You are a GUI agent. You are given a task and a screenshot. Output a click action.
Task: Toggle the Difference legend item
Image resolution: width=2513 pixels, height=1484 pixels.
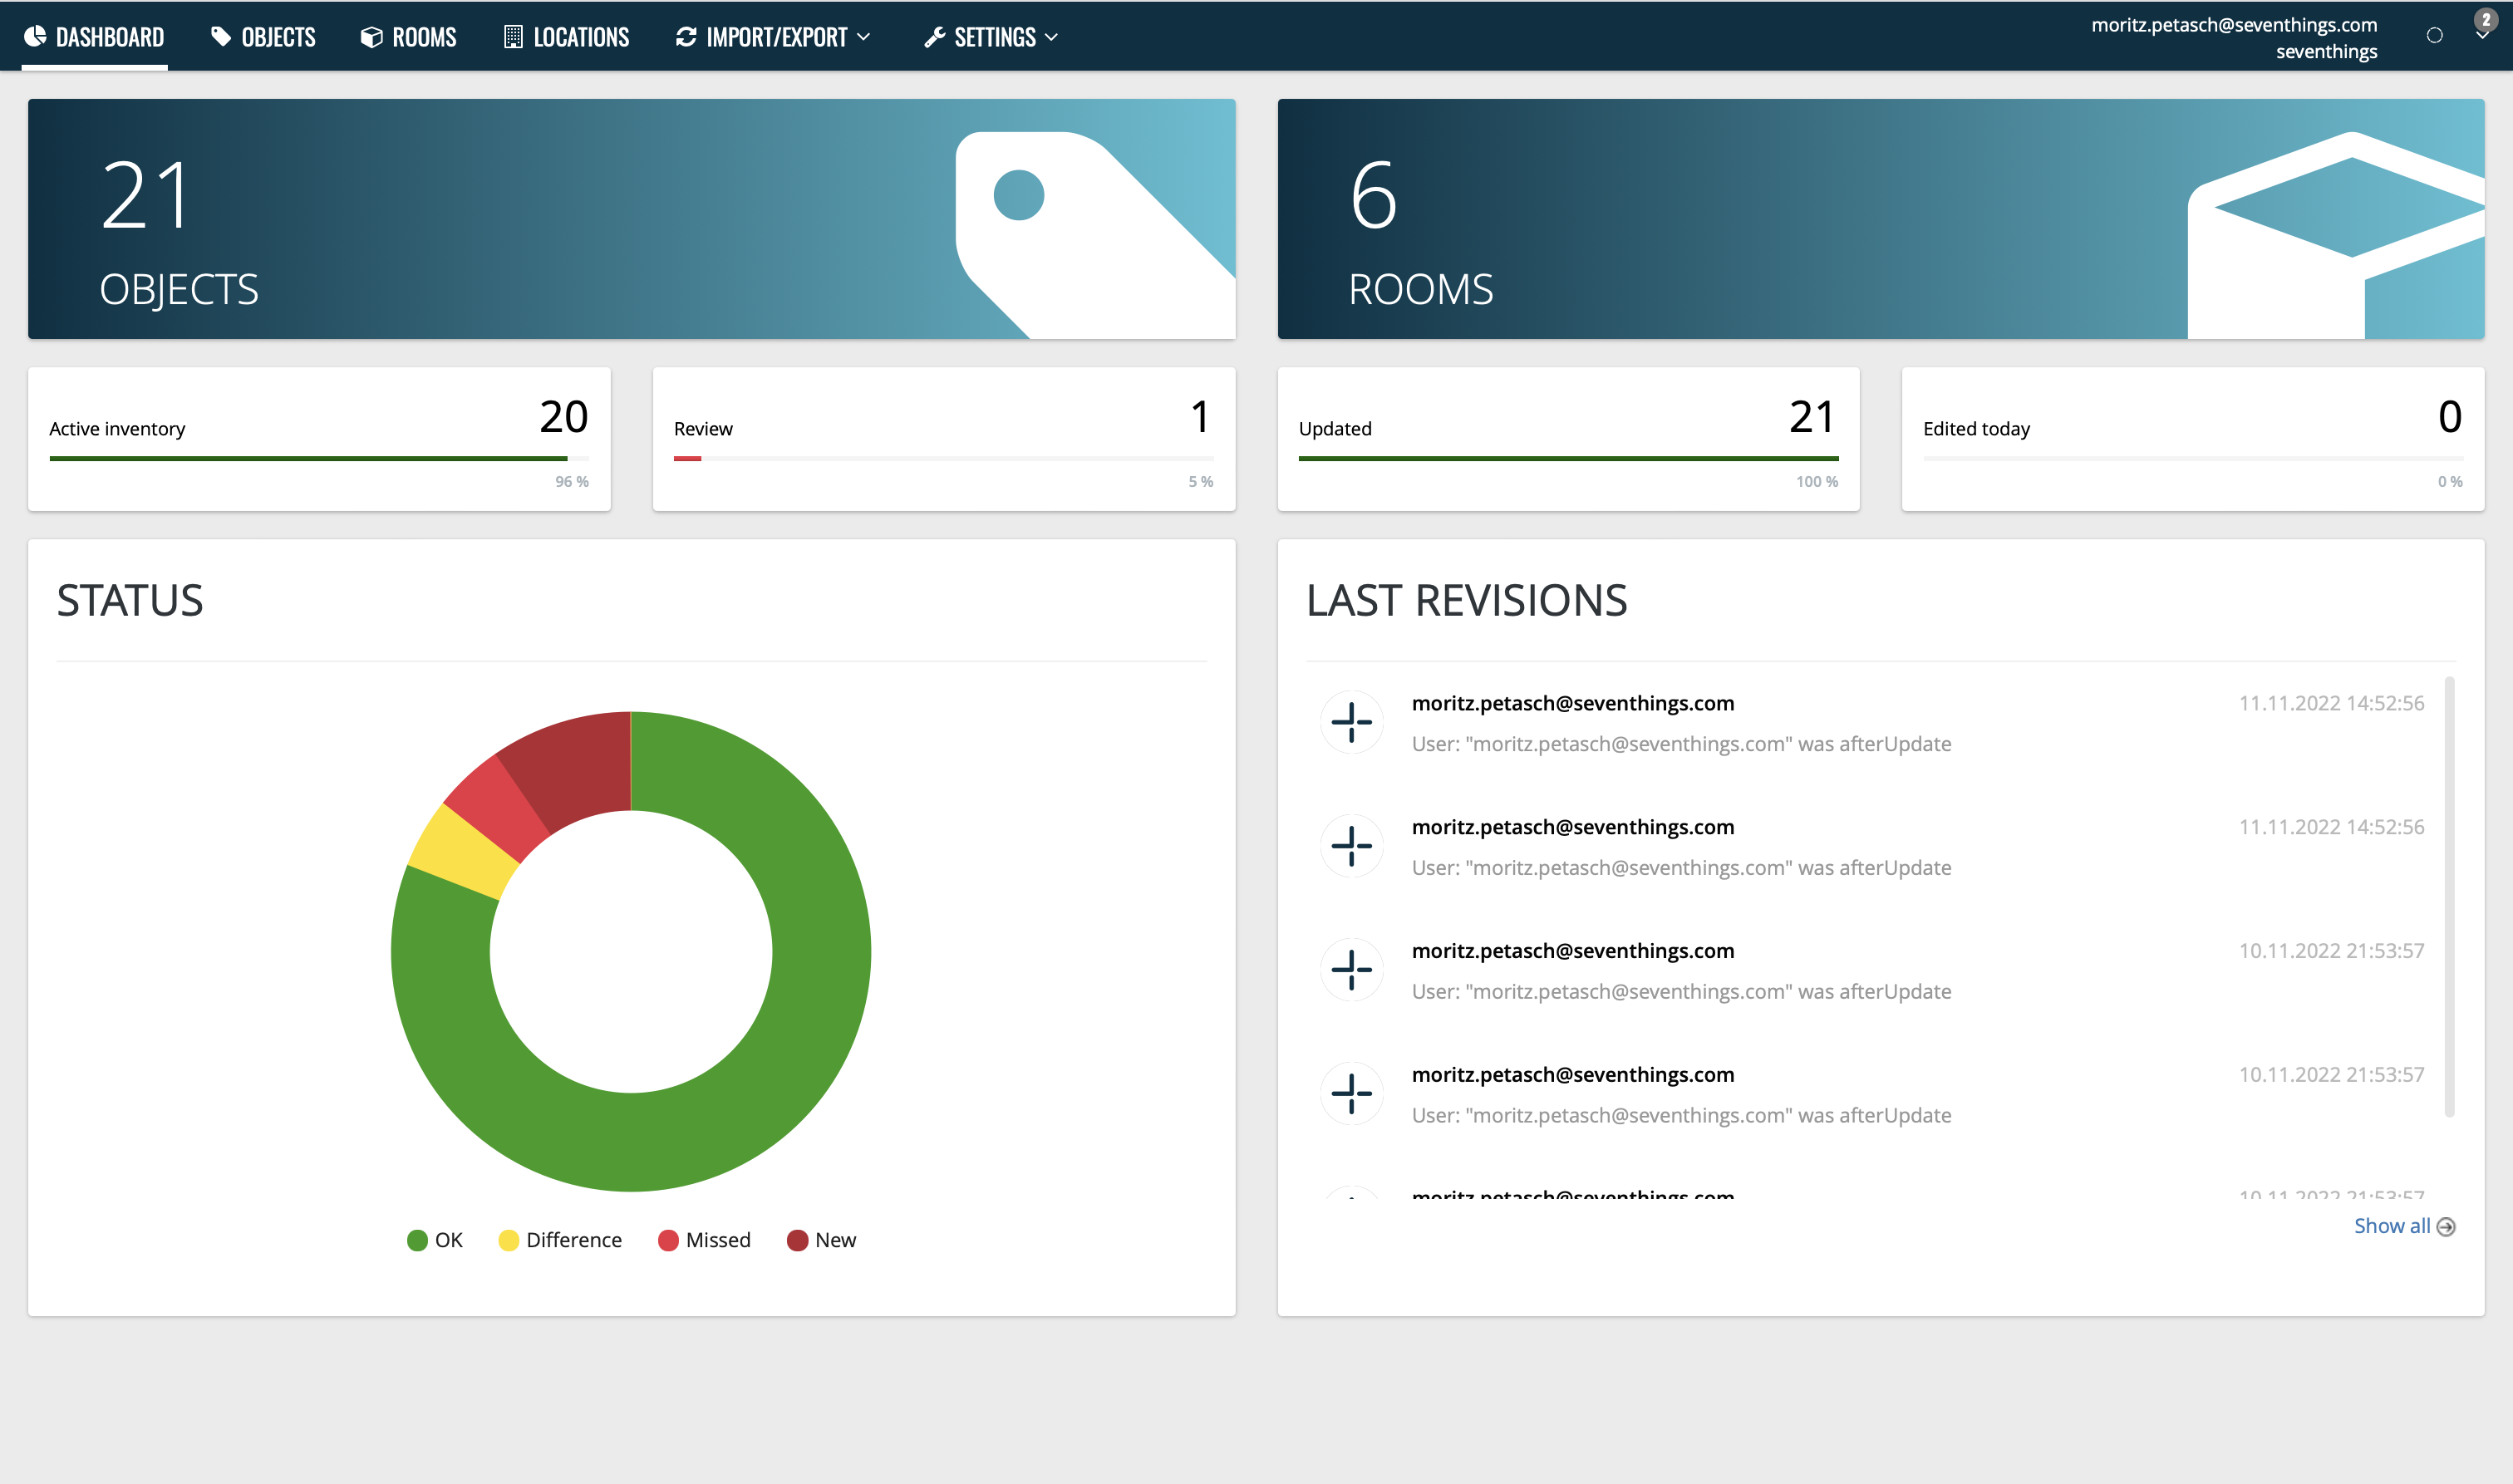click(560, 1240)
